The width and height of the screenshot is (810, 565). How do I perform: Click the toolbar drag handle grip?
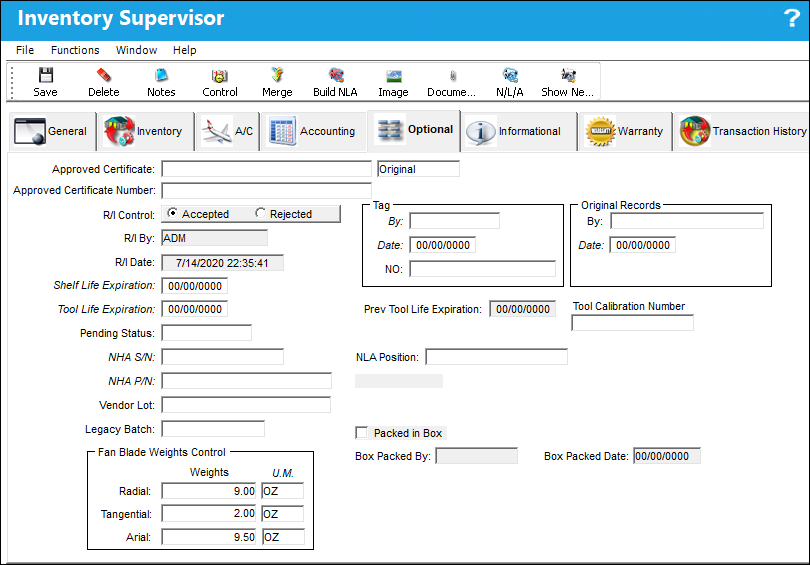pyautogui.click(x=12, y=82)
